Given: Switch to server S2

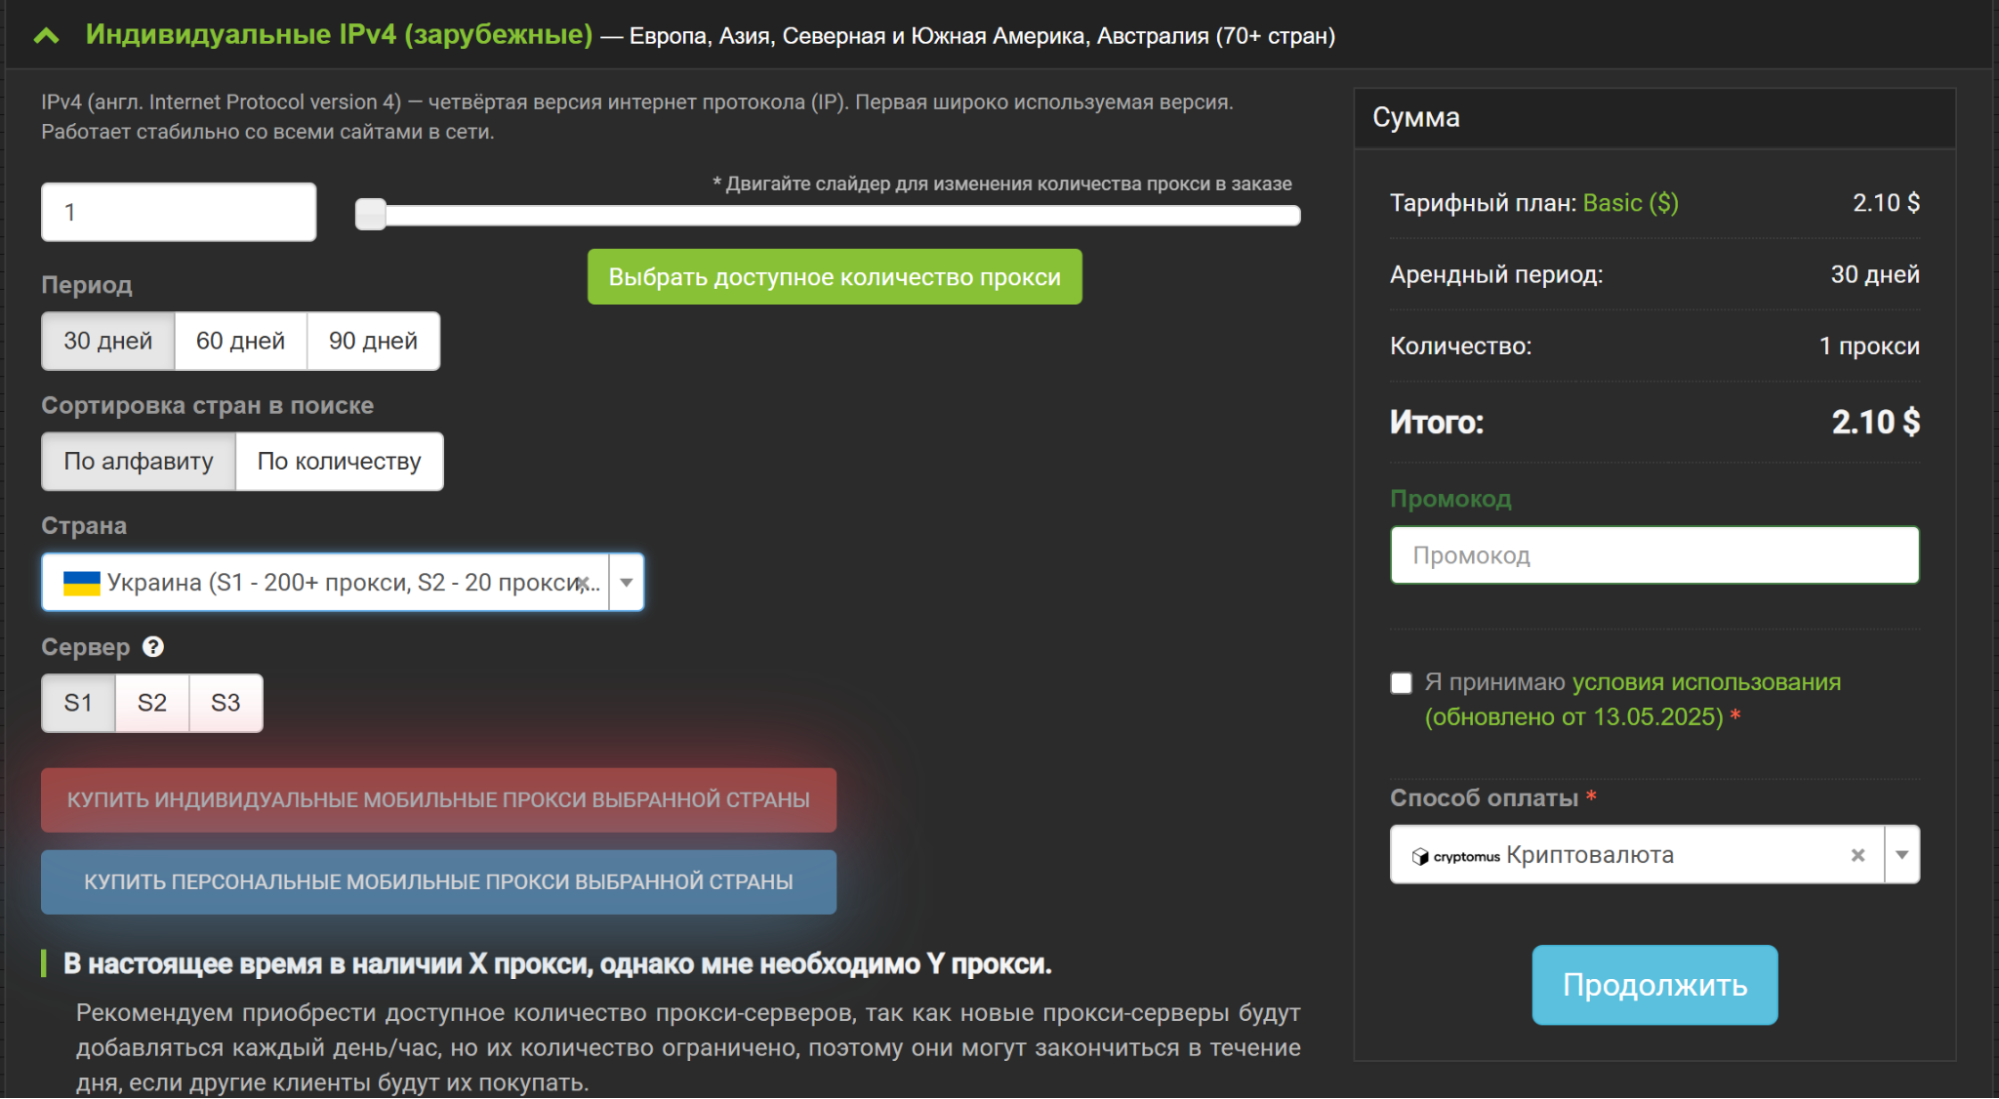Looking at the screenshot, I should point(152,703).
